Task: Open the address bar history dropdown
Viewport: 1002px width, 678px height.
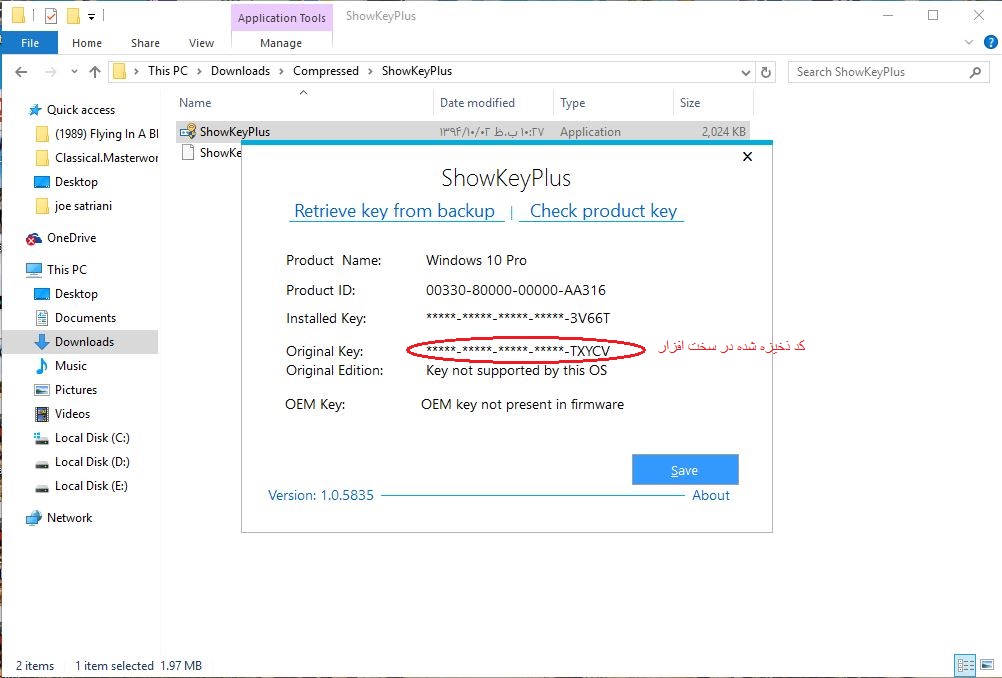Action: tap(745, 72)
